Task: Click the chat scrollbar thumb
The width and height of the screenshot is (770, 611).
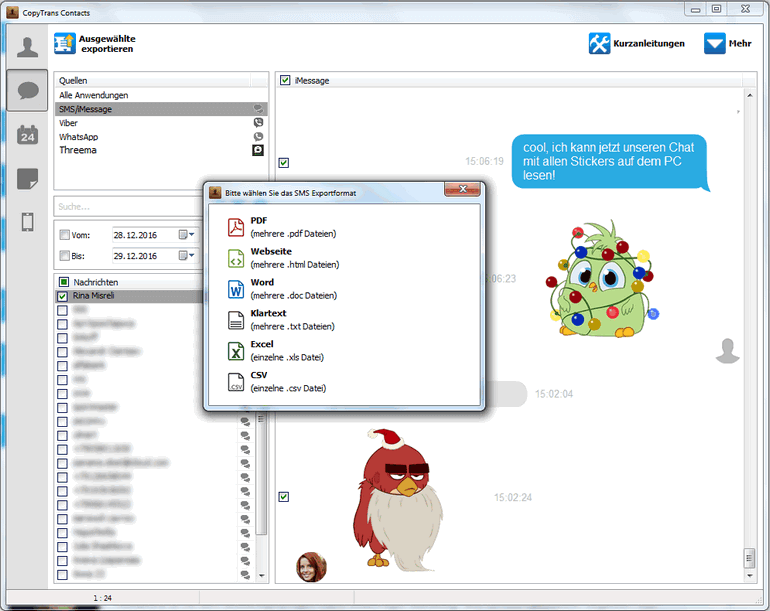Action: [749, 558]
